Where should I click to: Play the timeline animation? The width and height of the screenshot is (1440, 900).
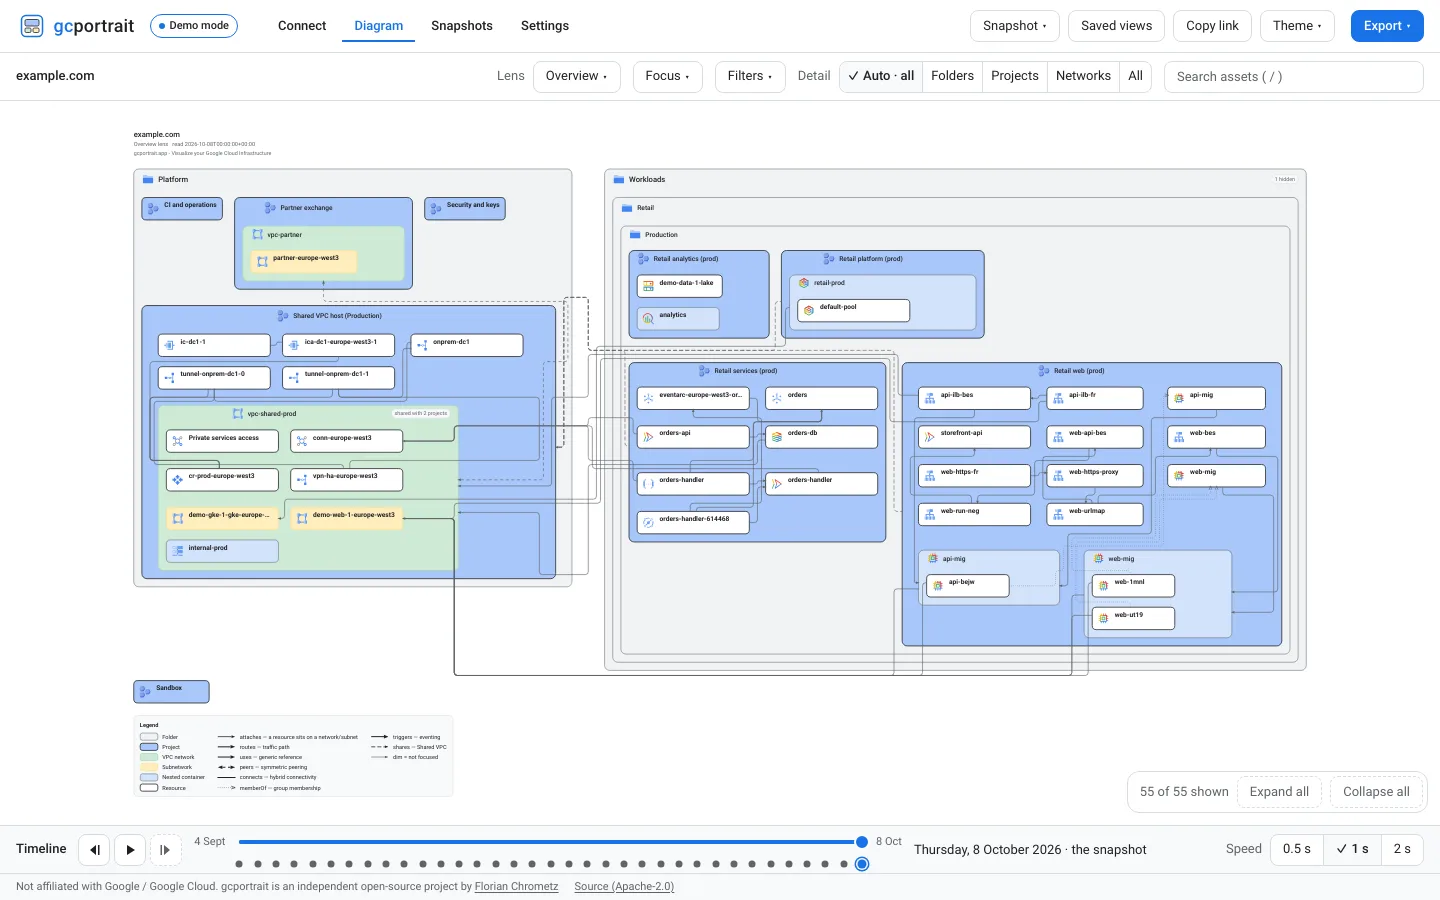coord(130,850)
